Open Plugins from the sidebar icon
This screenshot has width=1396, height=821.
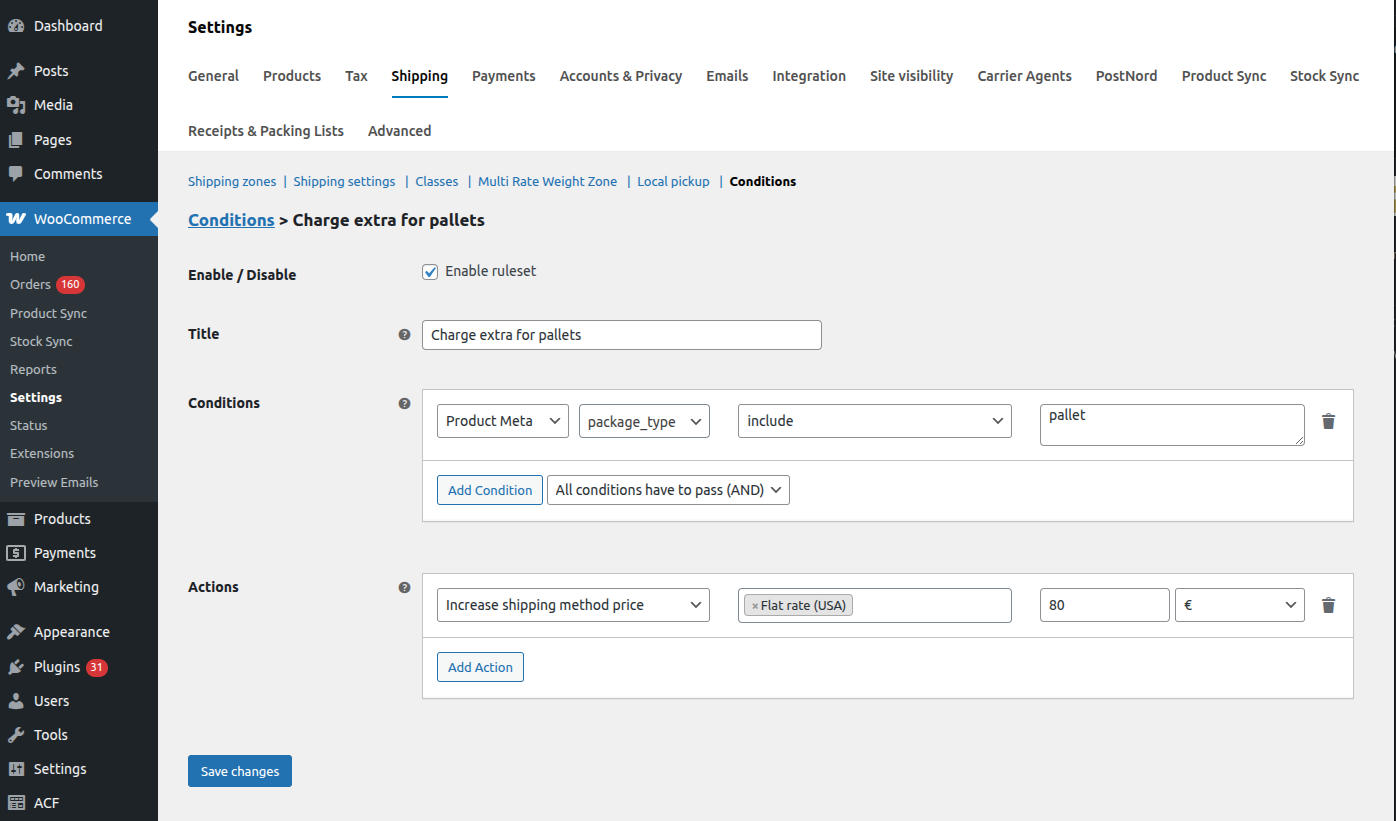pyautogui.click(x=16, y=667)
